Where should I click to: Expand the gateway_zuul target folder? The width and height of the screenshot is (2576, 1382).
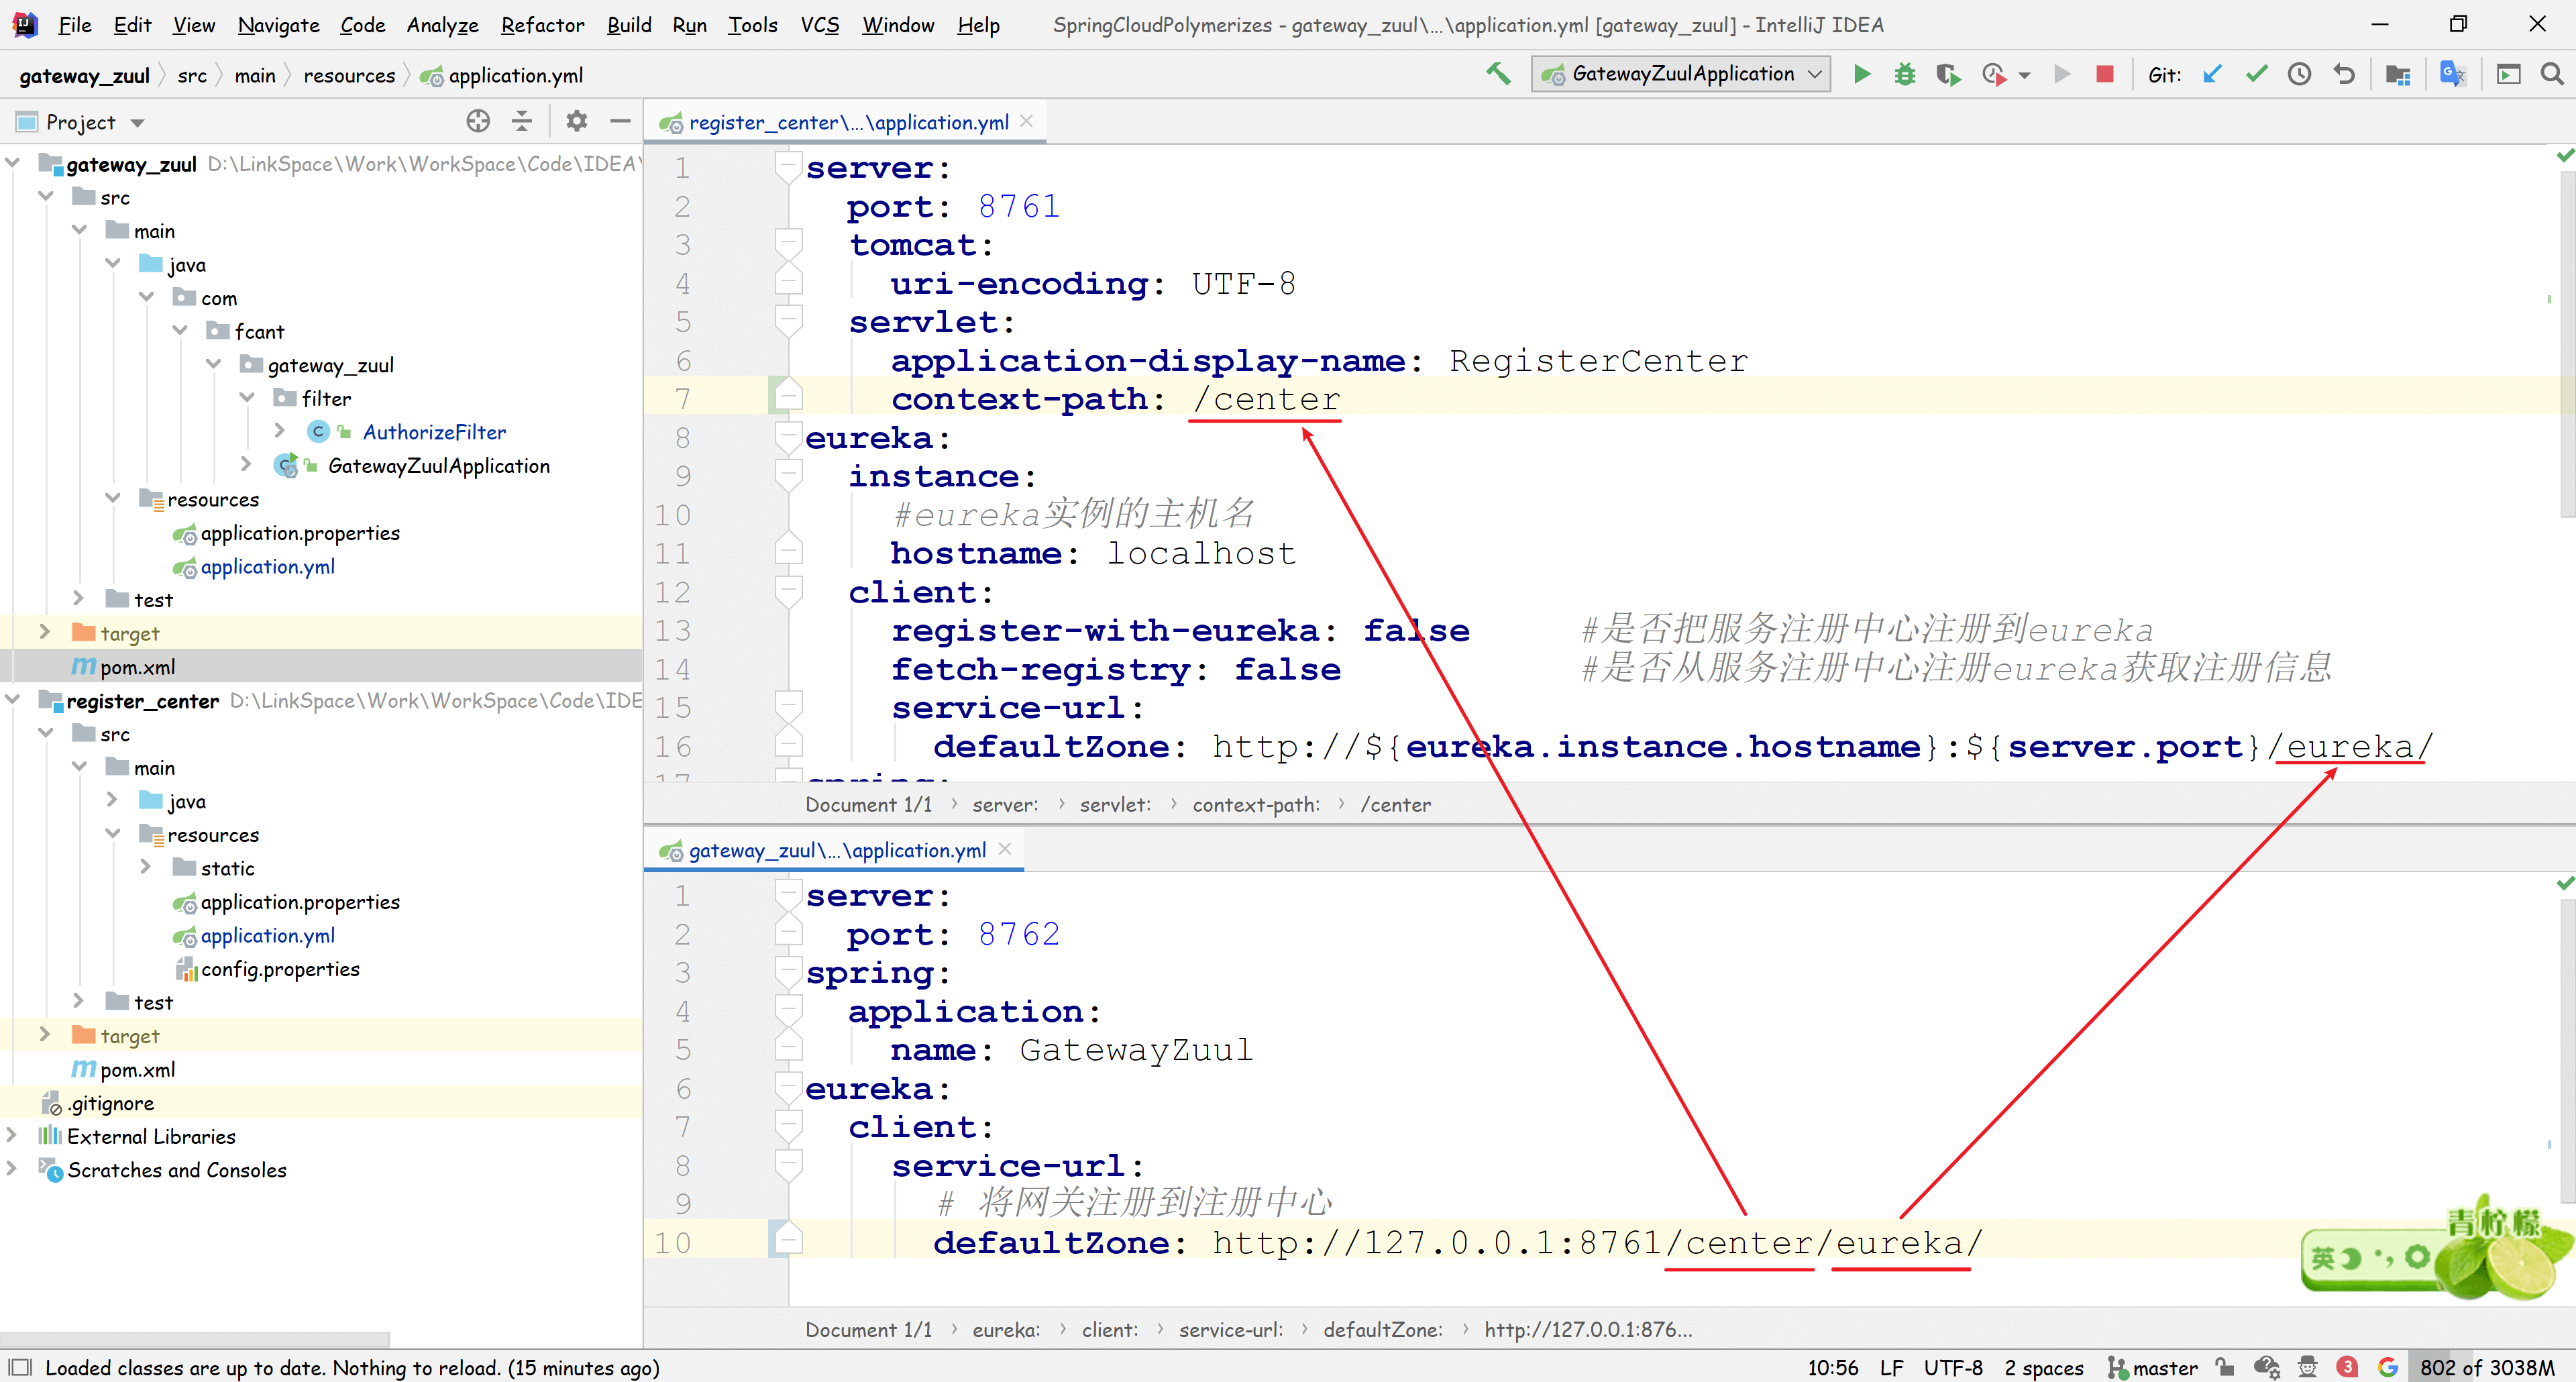(x=44, y=632)
